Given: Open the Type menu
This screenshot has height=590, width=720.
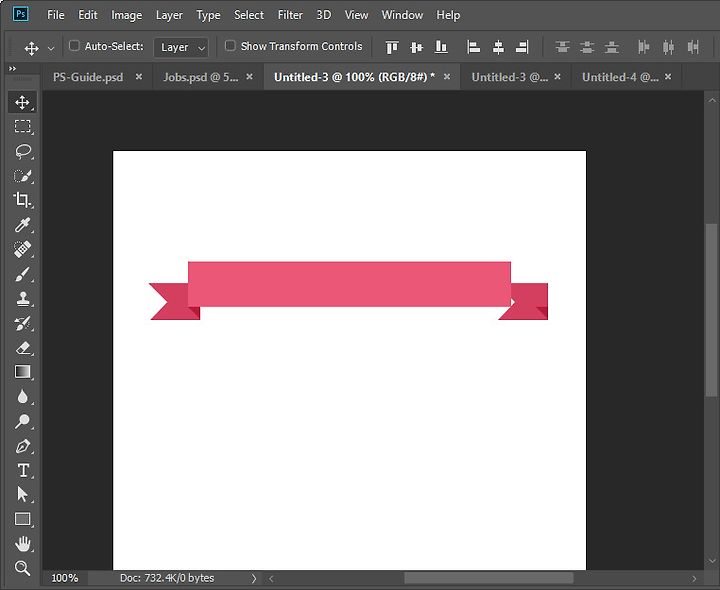Looking at the screenshot, I should (x=208, y=15).
